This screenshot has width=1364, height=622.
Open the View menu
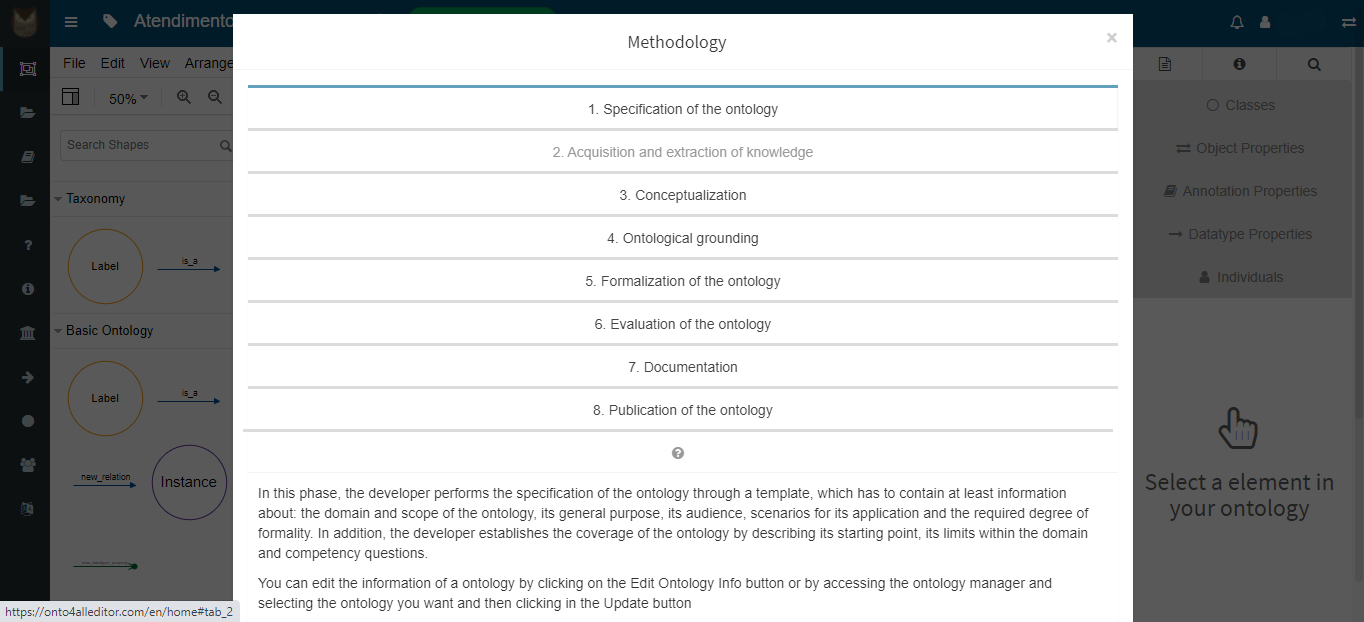click(155, 63)
